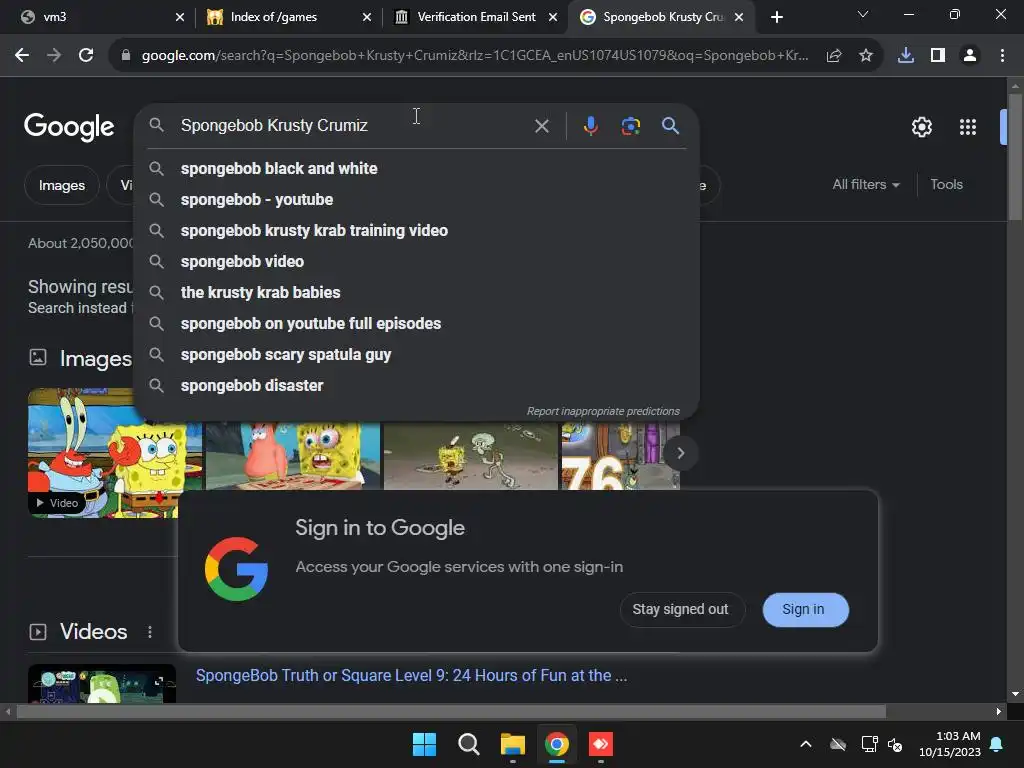Choose suggestion spongebob black and white
The image size is (1024, 768).
(416, 168)
